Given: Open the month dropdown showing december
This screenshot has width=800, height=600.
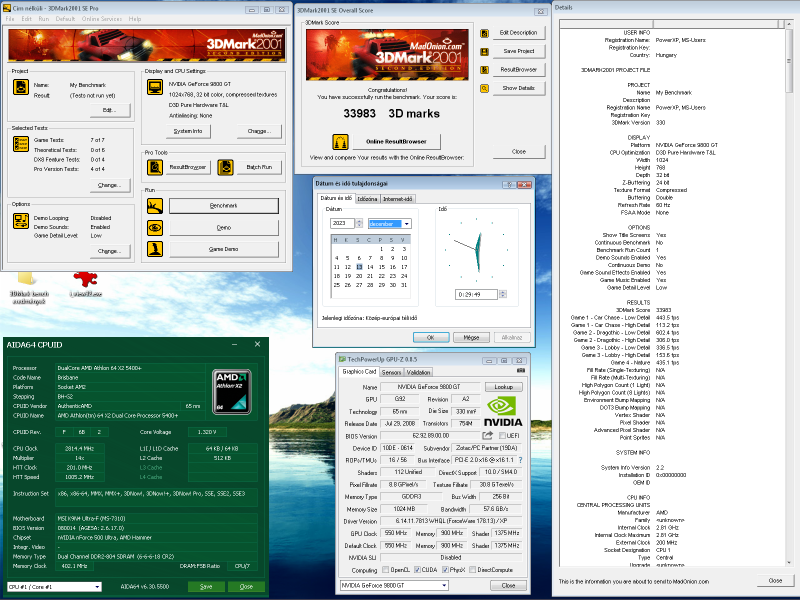Looking at the screenshot, I should [407, 223].
